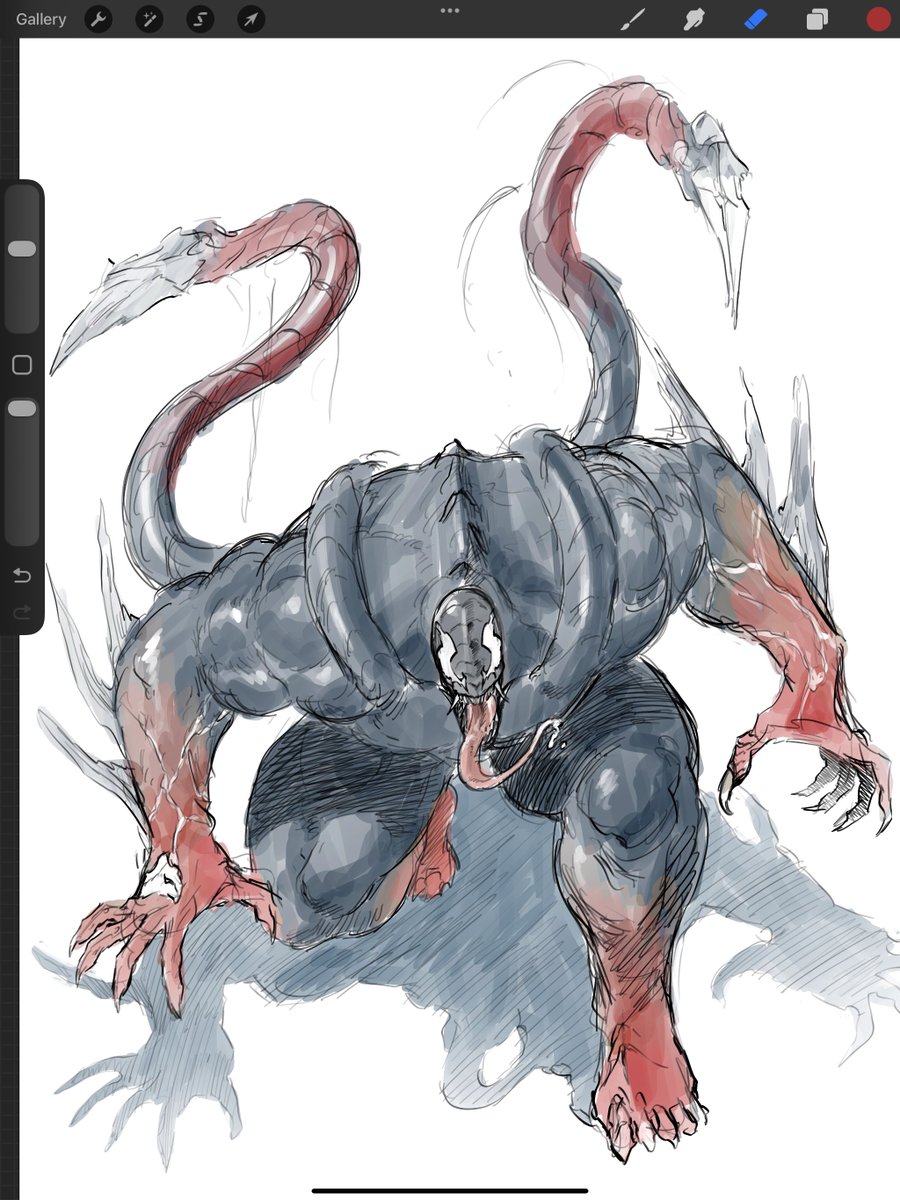Tap the square modify button in the sidebar

pos(22,365)
